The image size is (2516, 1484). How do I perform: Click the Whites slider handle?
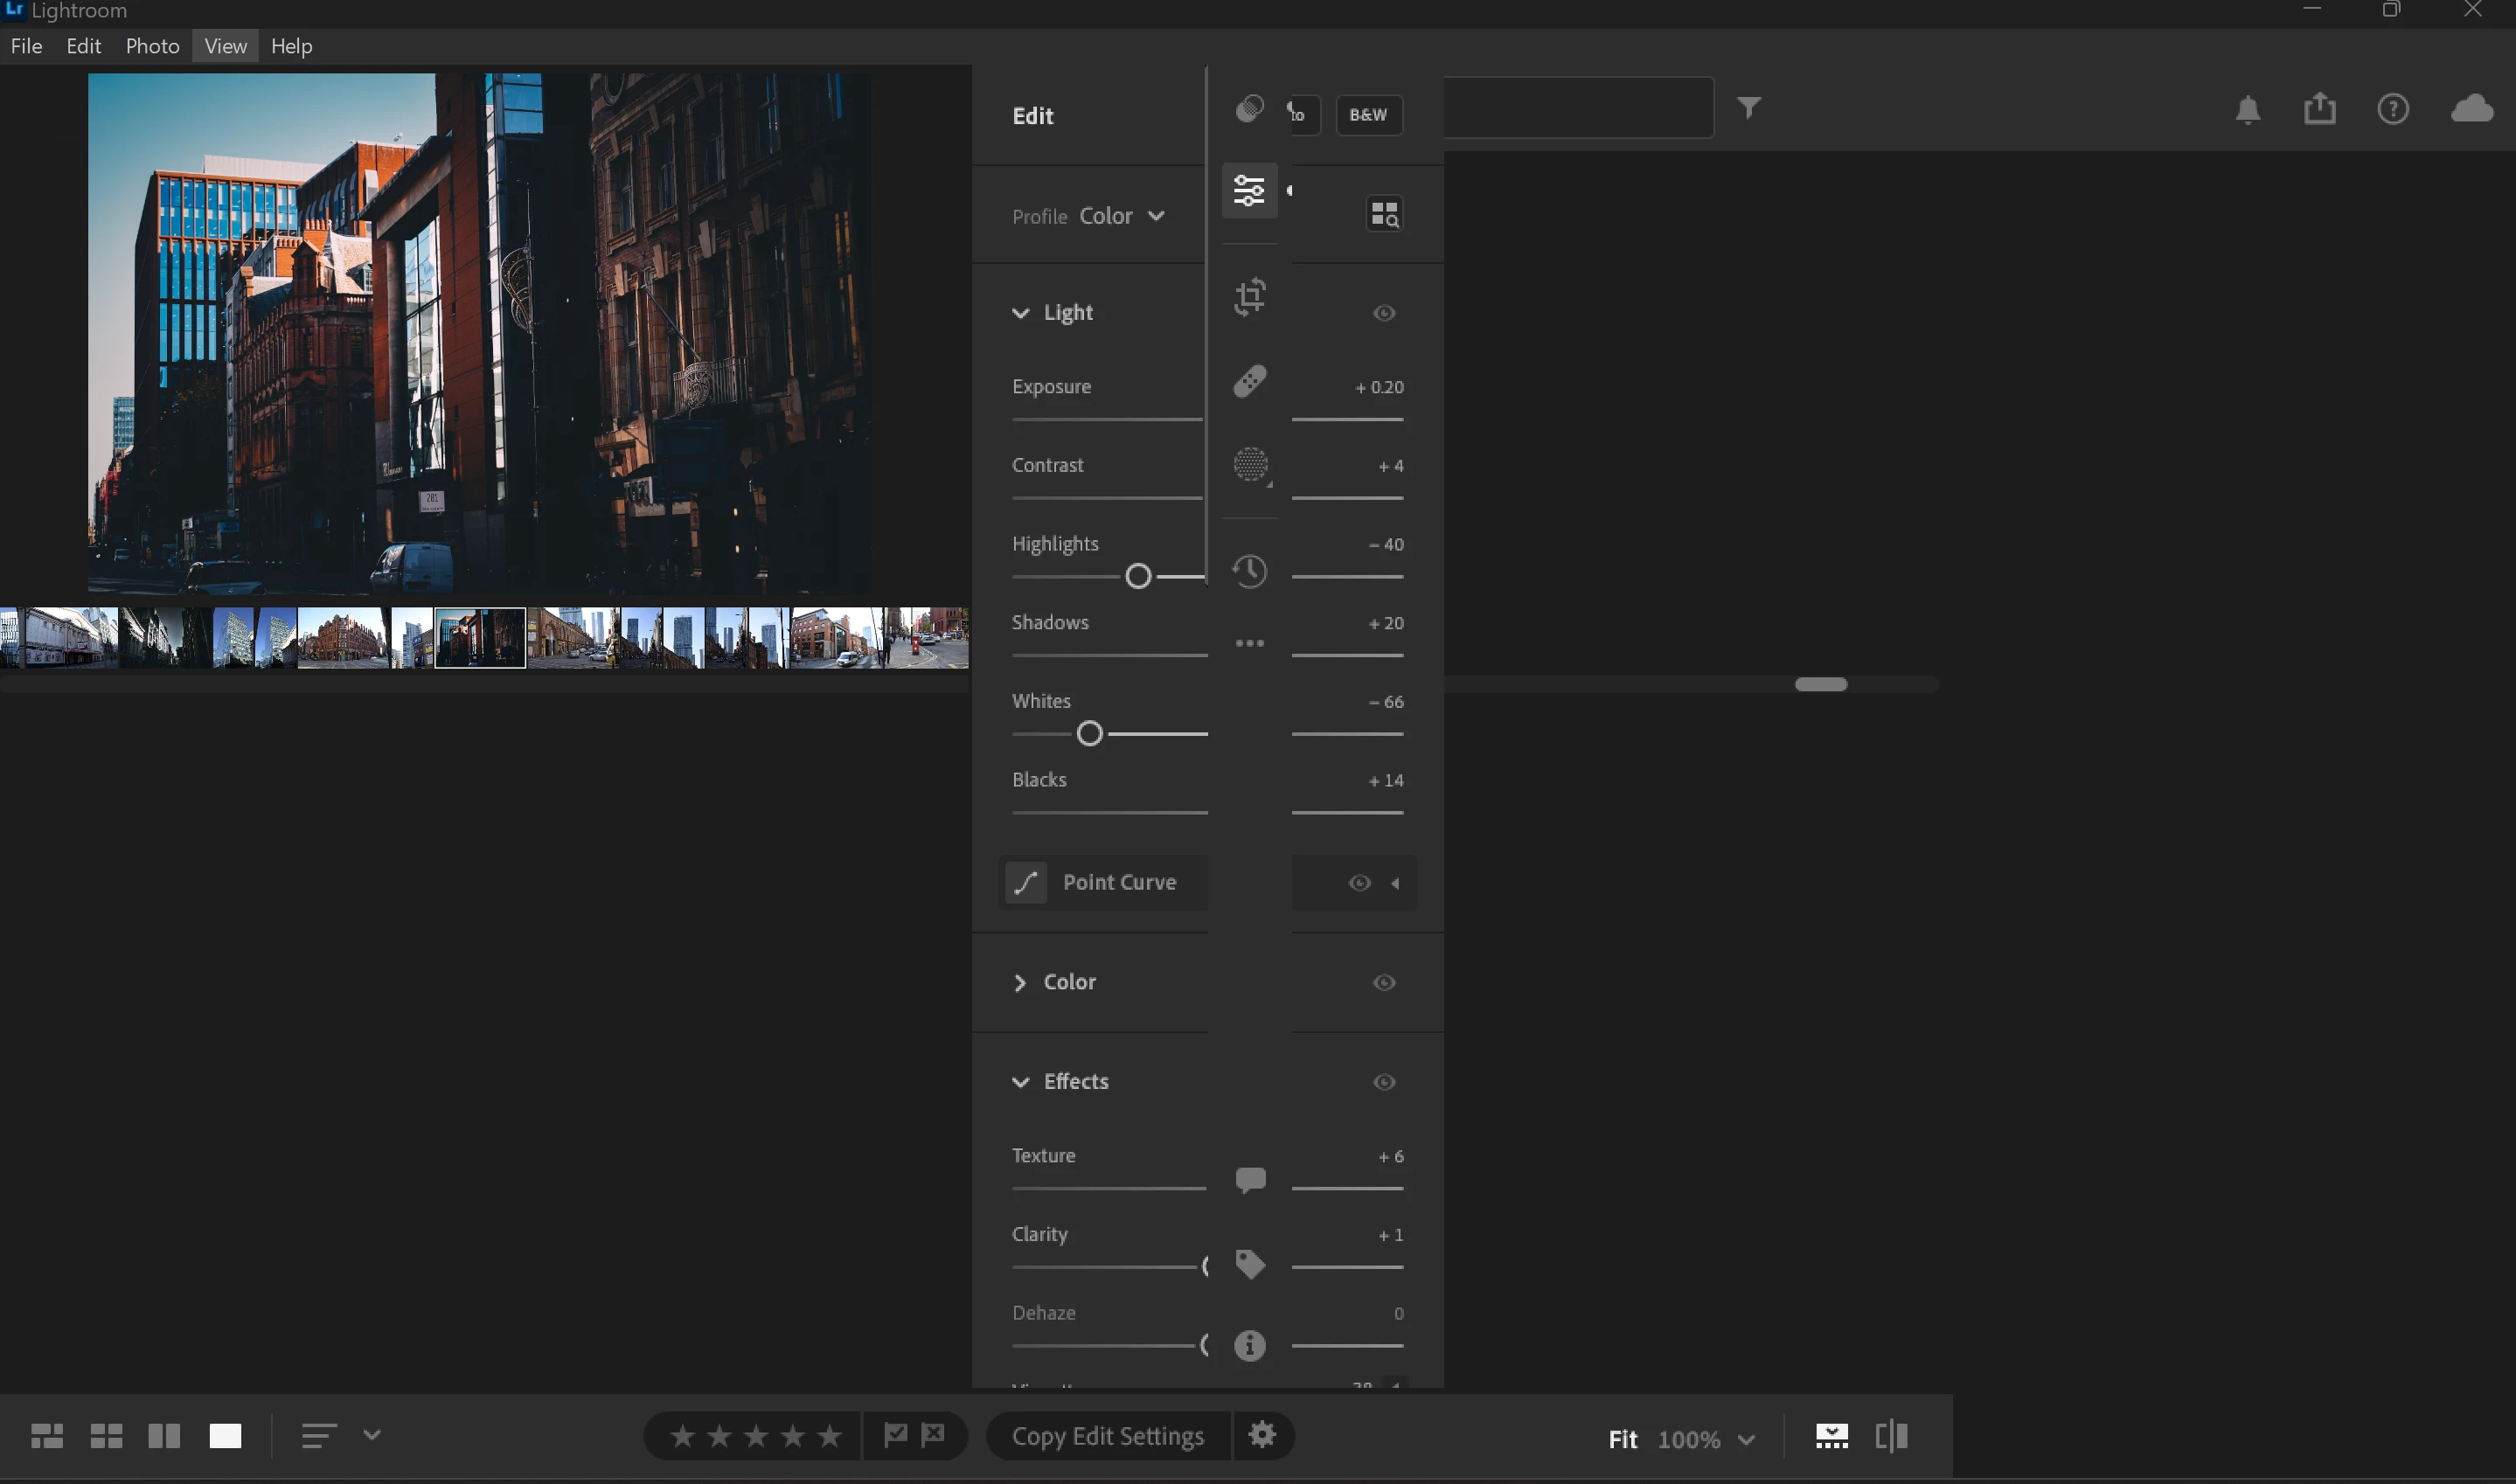click(x=1090, y=734)
